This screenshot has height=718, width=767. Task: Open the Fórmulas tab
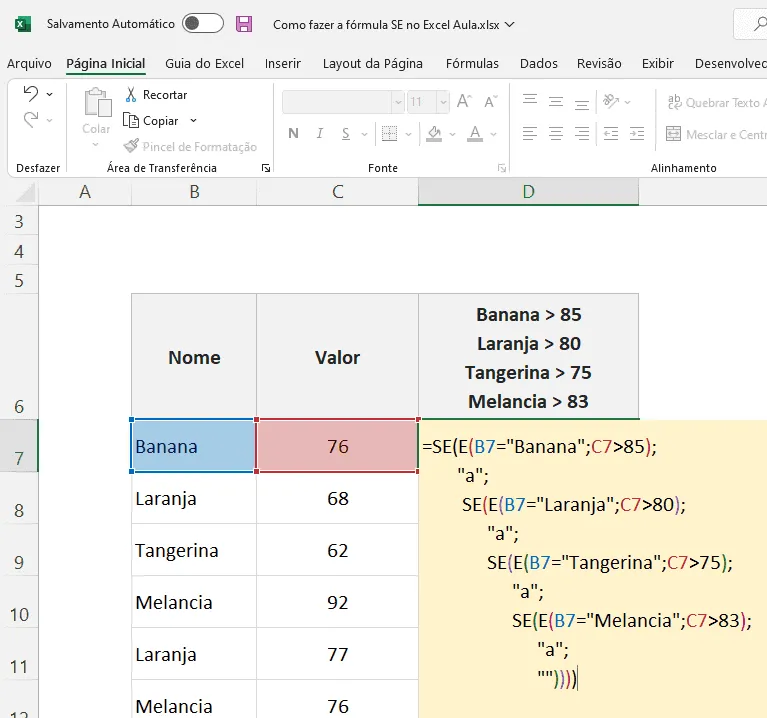point(472,64)
